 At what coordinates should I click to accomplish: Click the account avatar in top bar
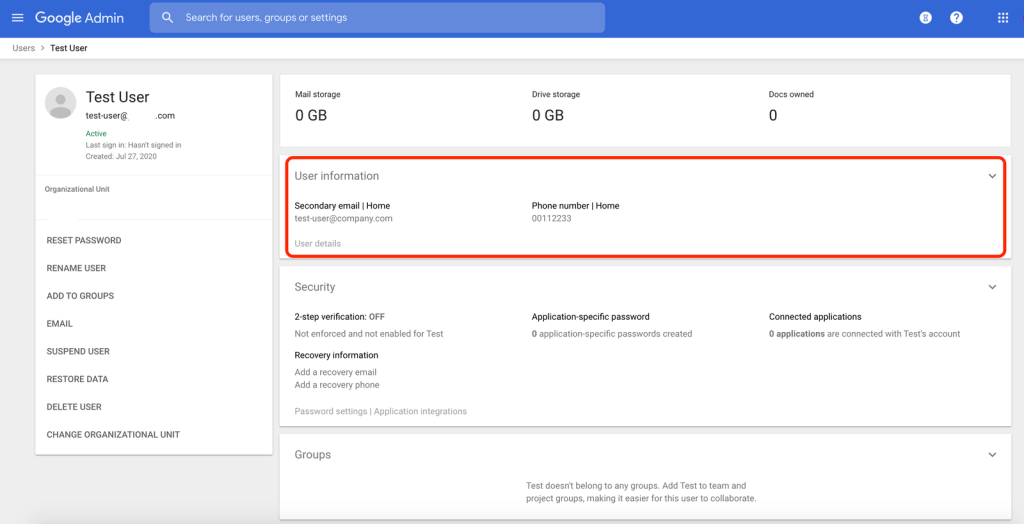point(925,18)
